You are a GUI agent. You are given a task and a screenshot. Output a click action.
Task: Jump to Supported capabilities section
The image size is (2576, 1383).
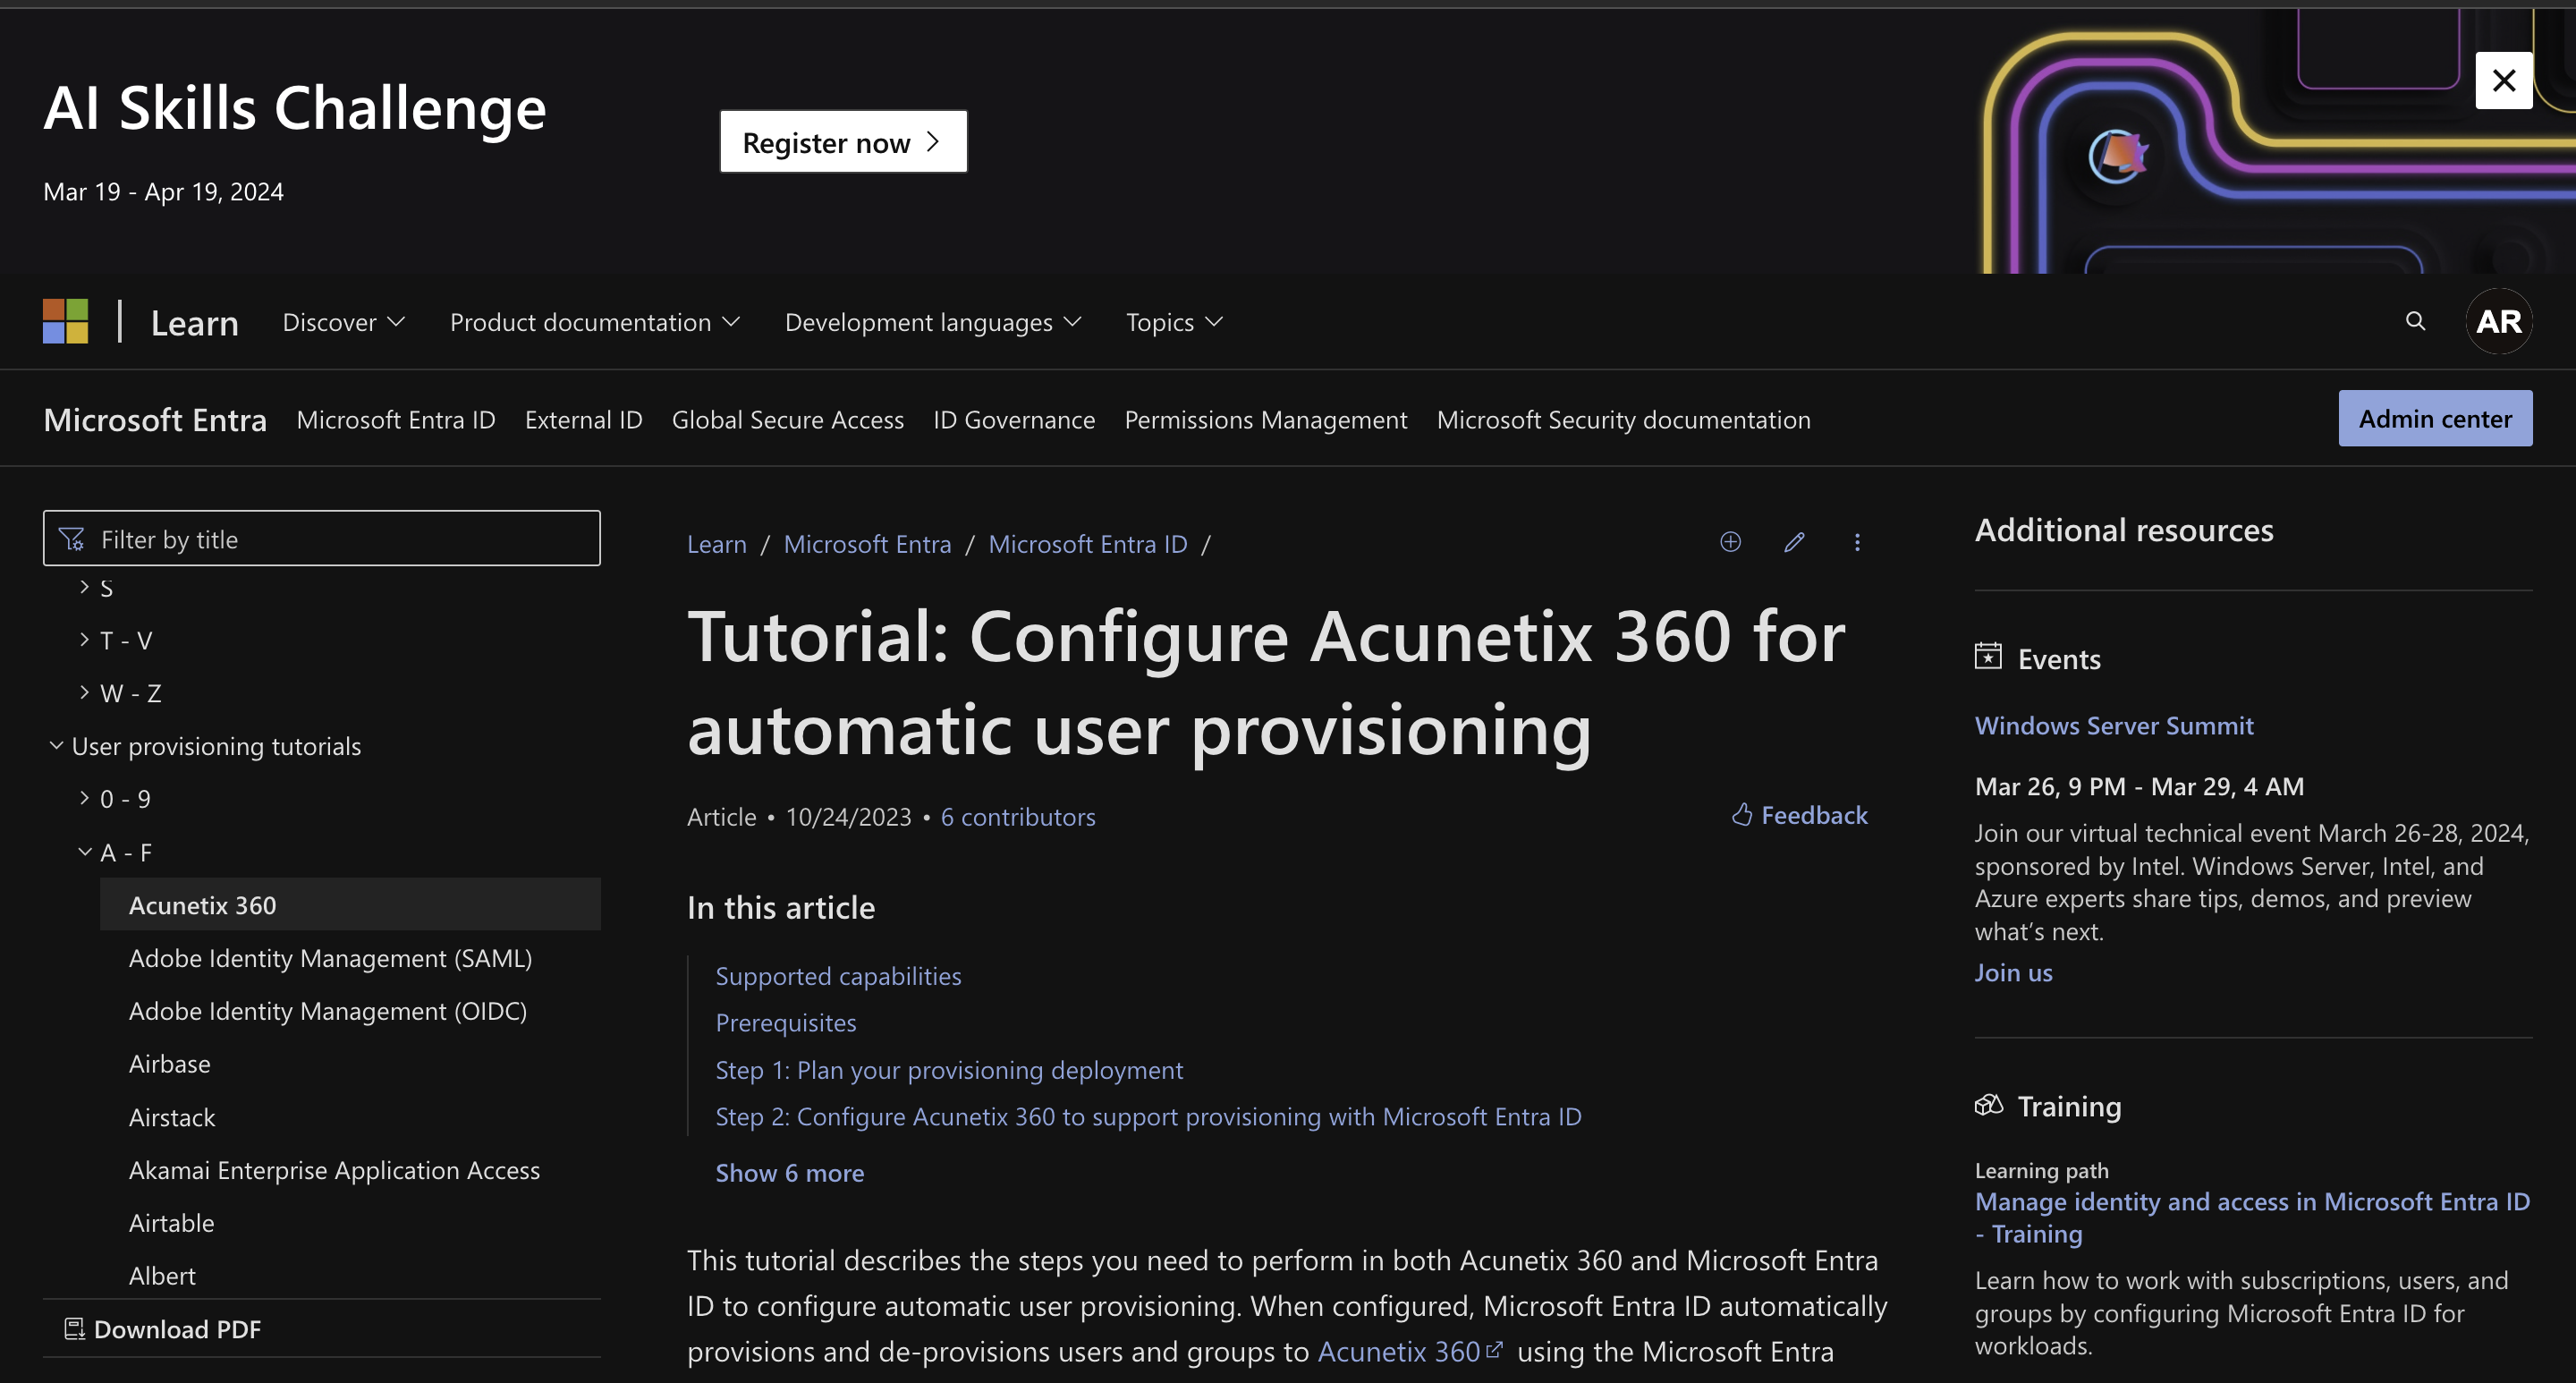[x=838, y=975]
